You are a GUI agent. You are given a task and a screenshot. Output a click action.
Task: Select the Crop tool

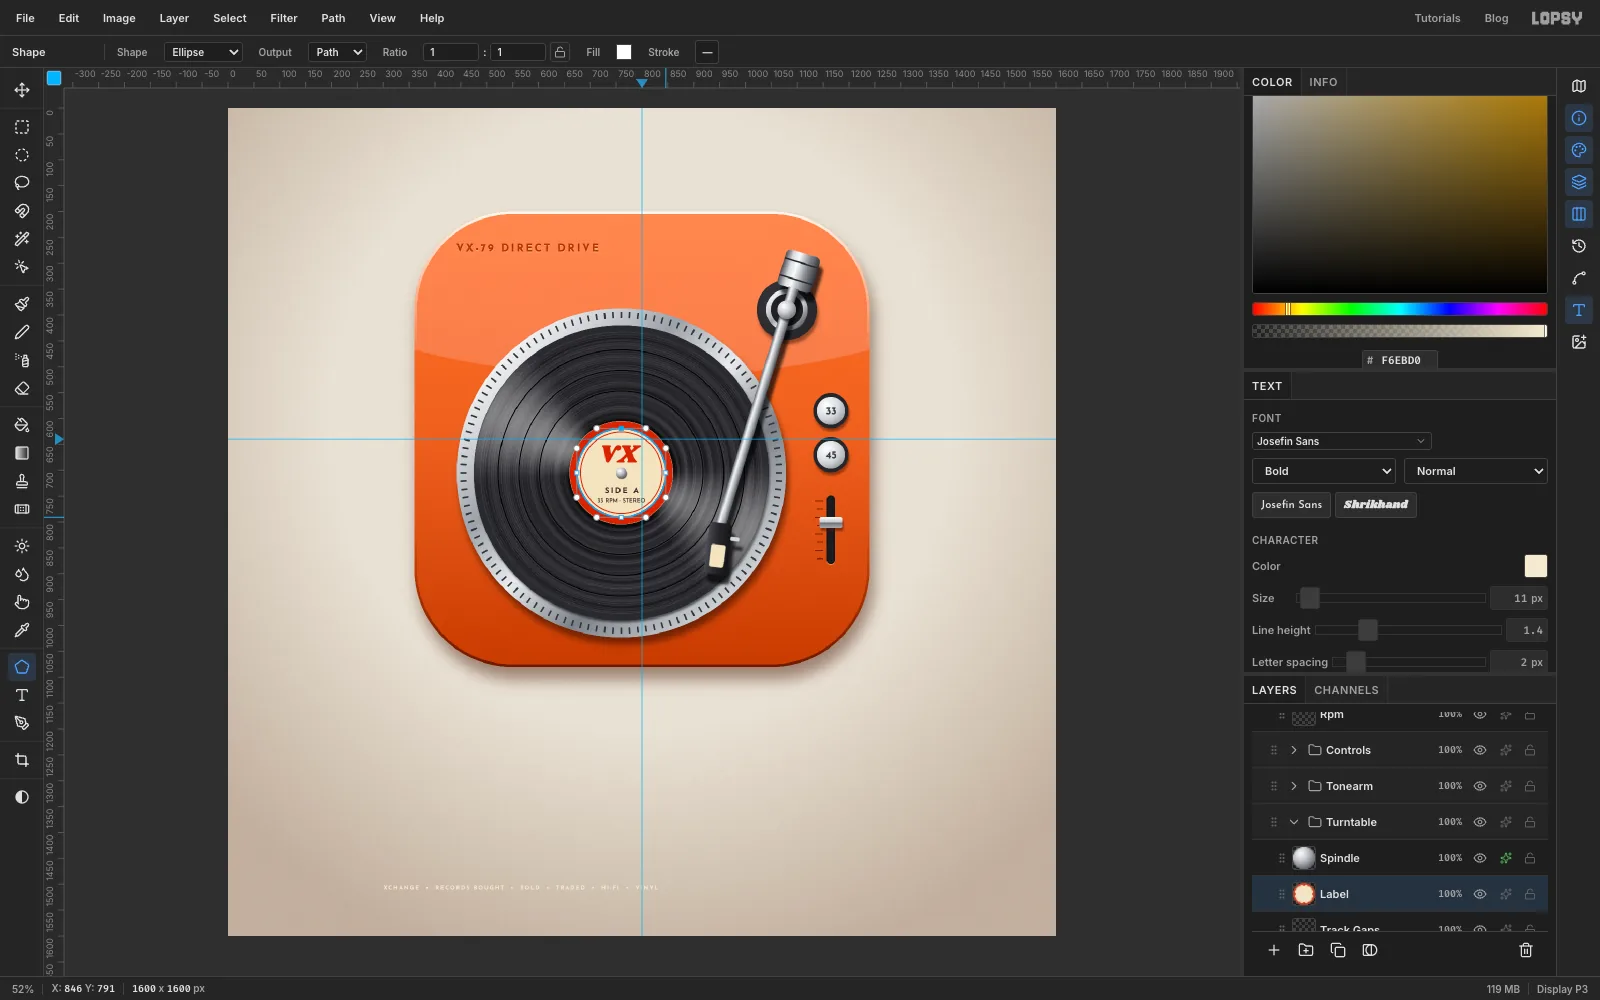pos(22,760)
